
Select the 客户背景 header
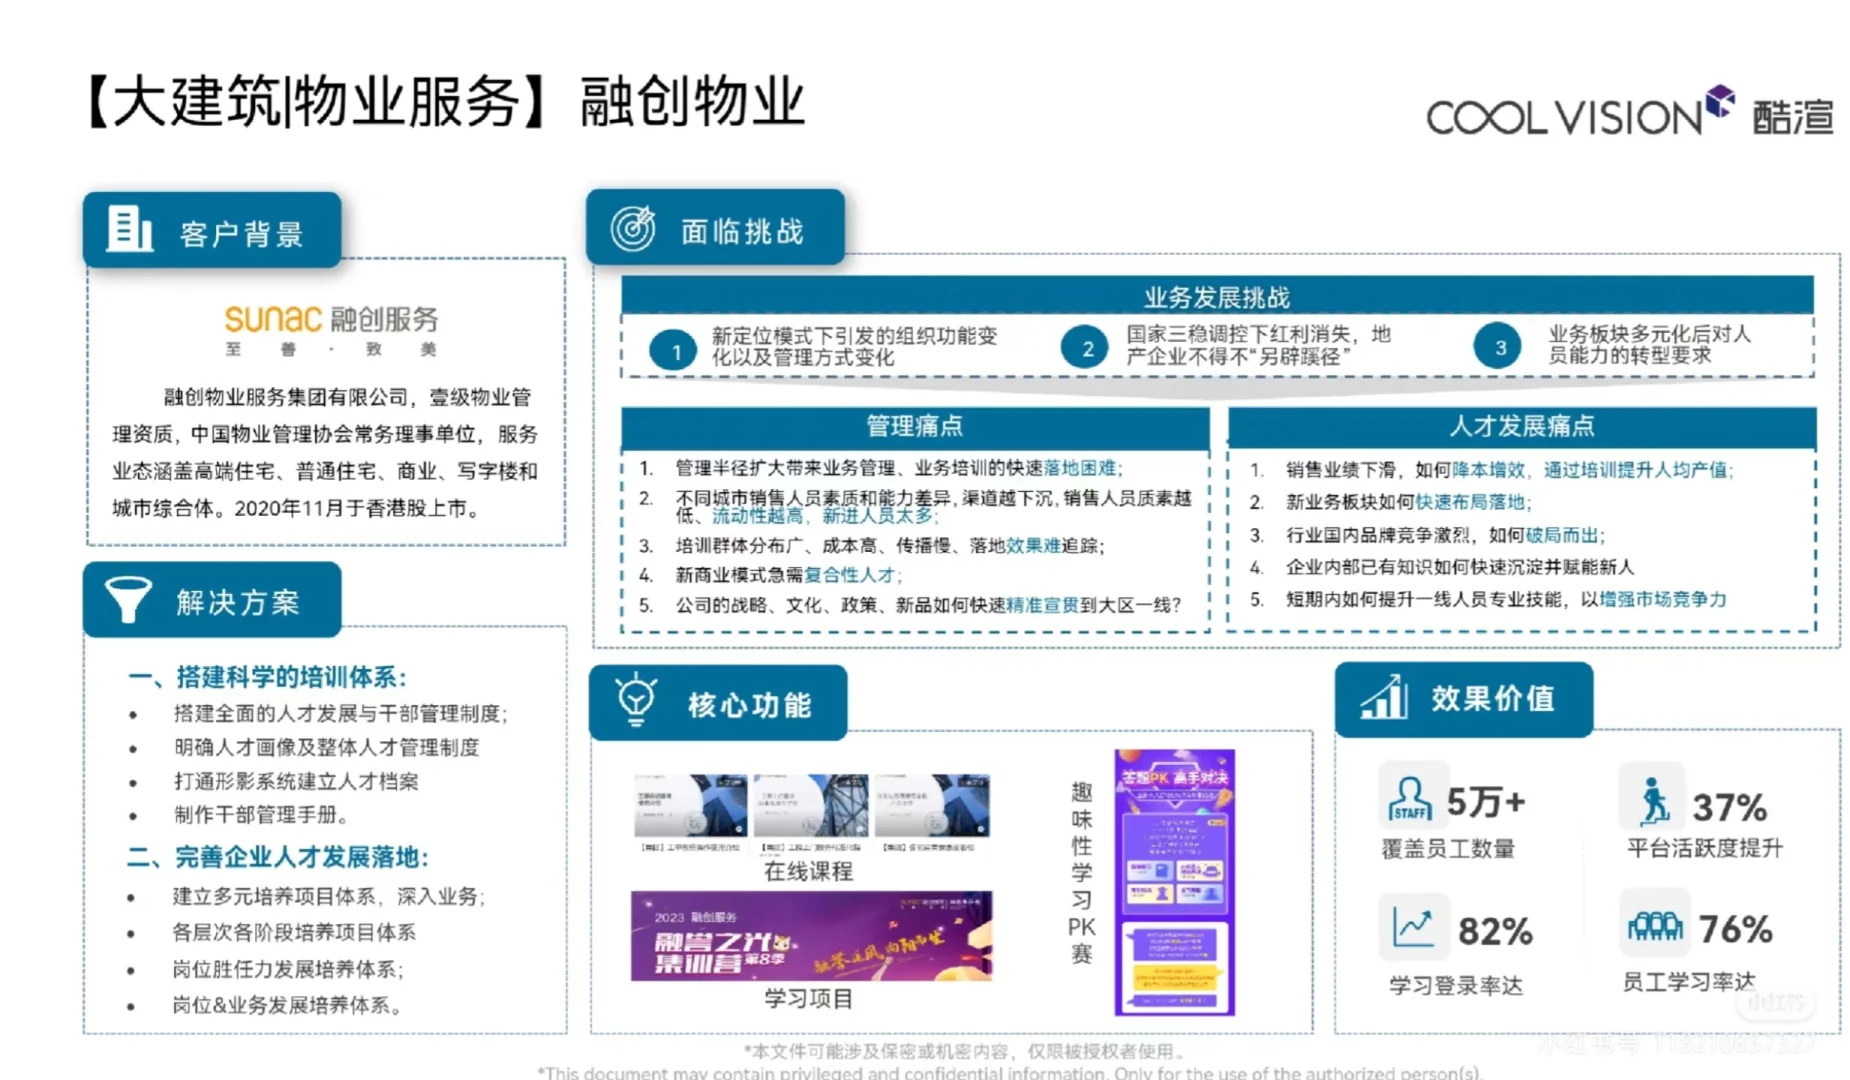coord(212,230)
